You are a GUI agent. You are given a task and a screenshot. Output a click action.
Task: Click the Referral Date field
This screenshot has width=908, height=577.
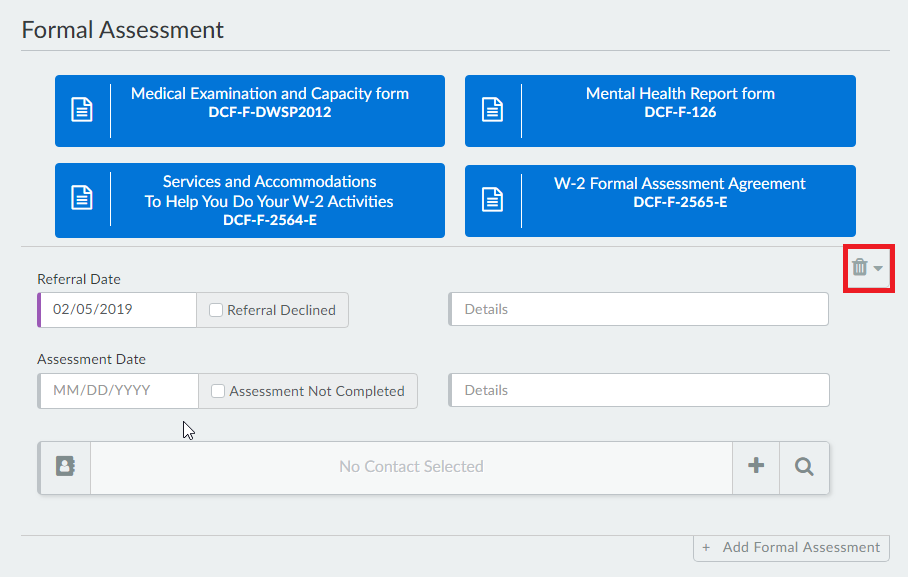point(117,310)
